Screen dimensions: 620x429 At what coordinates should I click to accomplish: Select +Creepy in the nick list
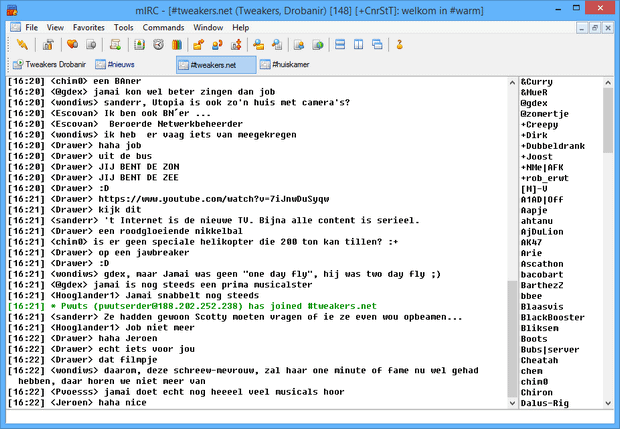click(539, 125)
